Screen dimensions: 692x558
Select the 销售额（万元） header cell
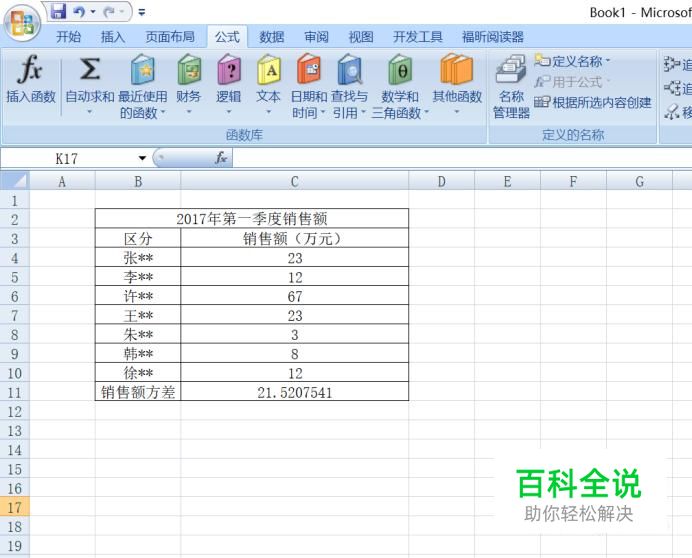[x=295, y=238]
